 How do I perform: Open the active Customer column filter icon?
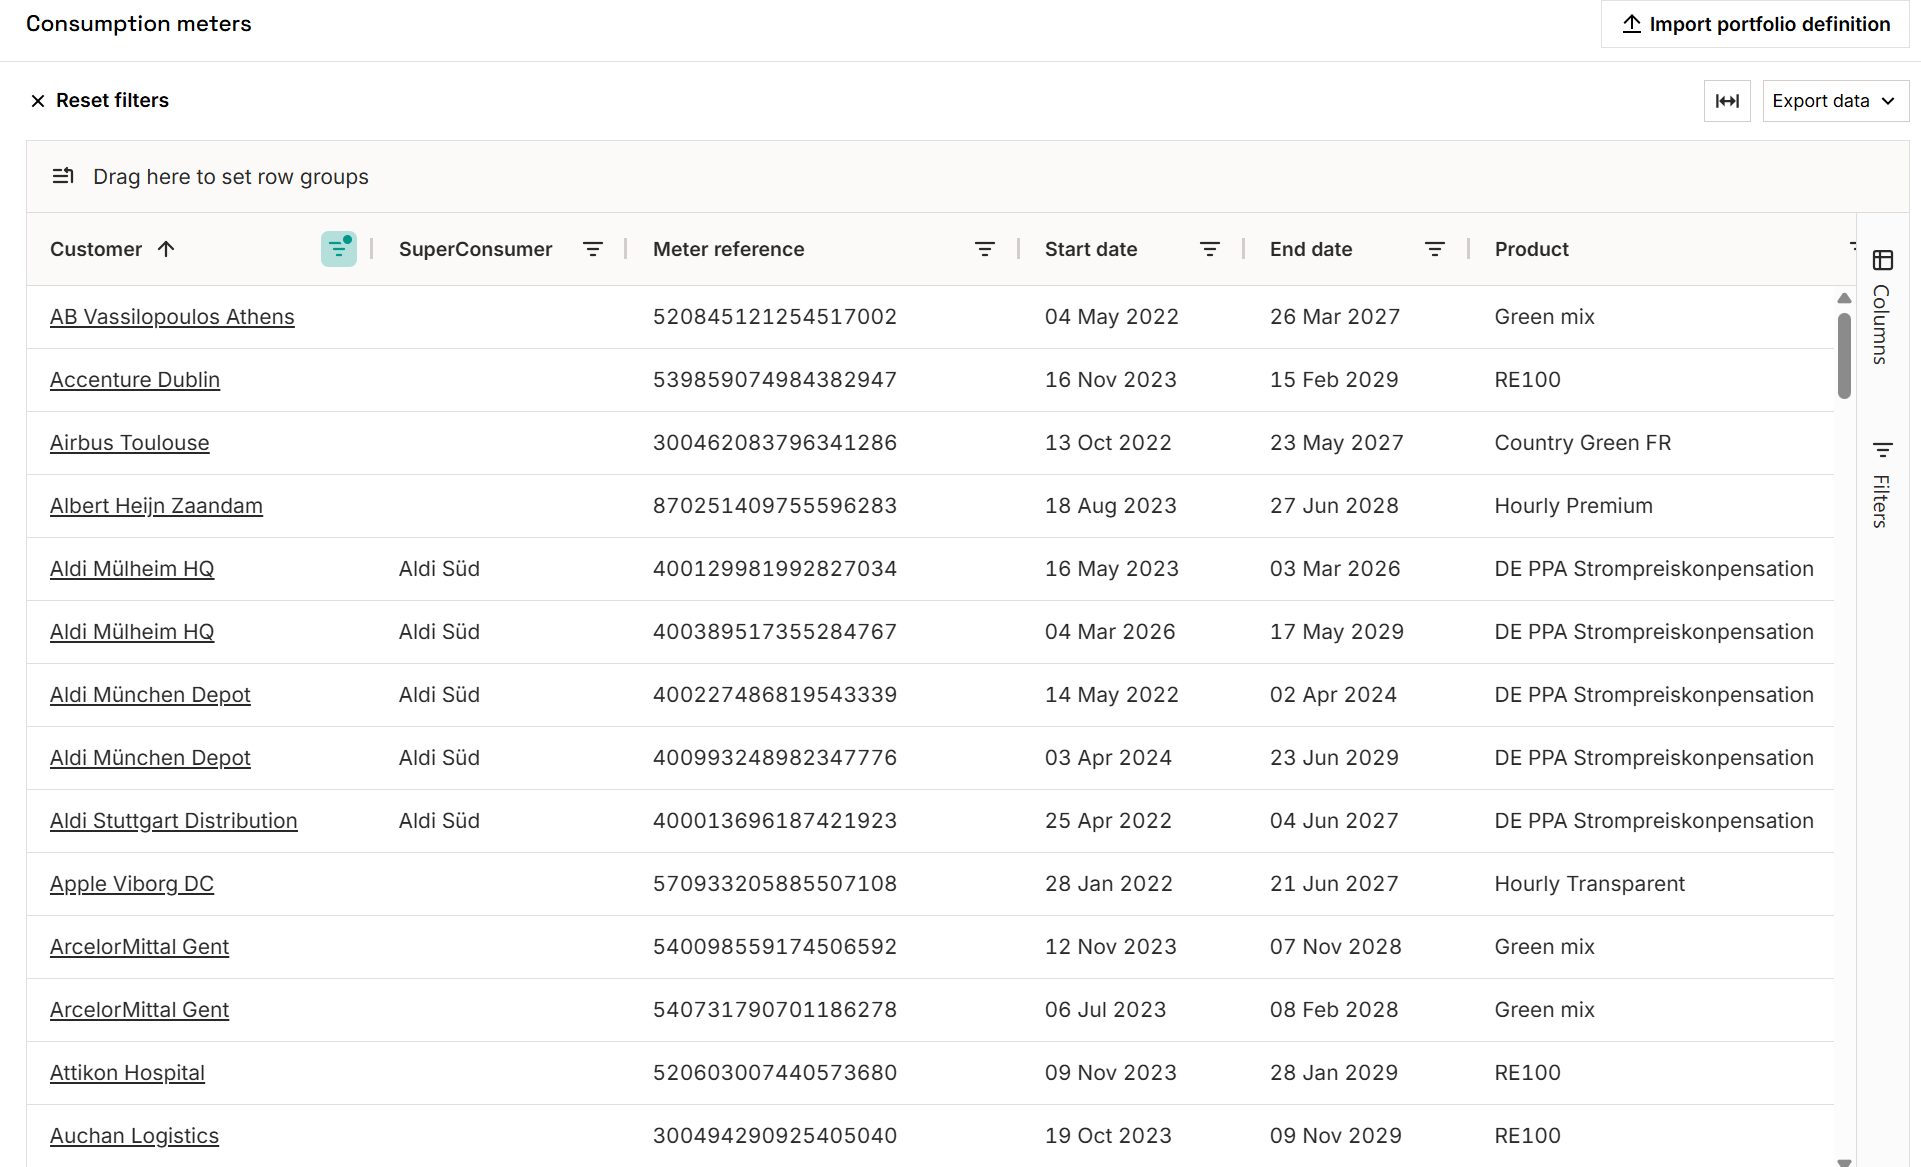(338, 249)
